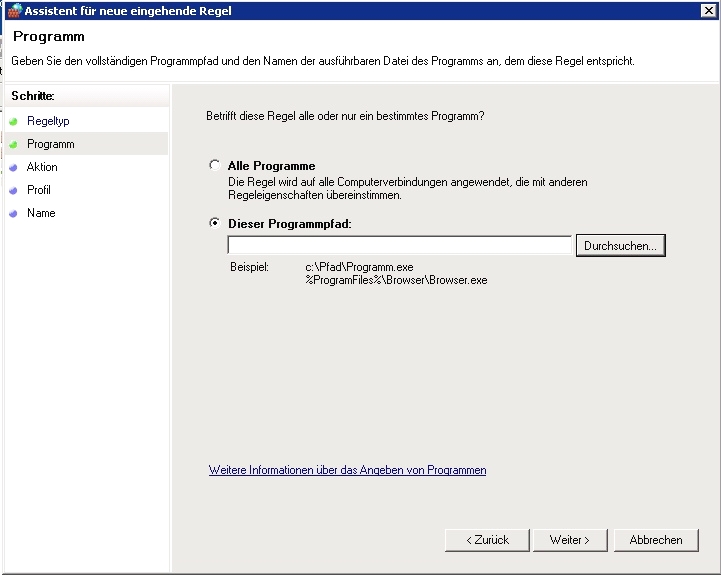Focus the program path input field
The width and height of the screenshot is (721, 575).
click(399, 245)
